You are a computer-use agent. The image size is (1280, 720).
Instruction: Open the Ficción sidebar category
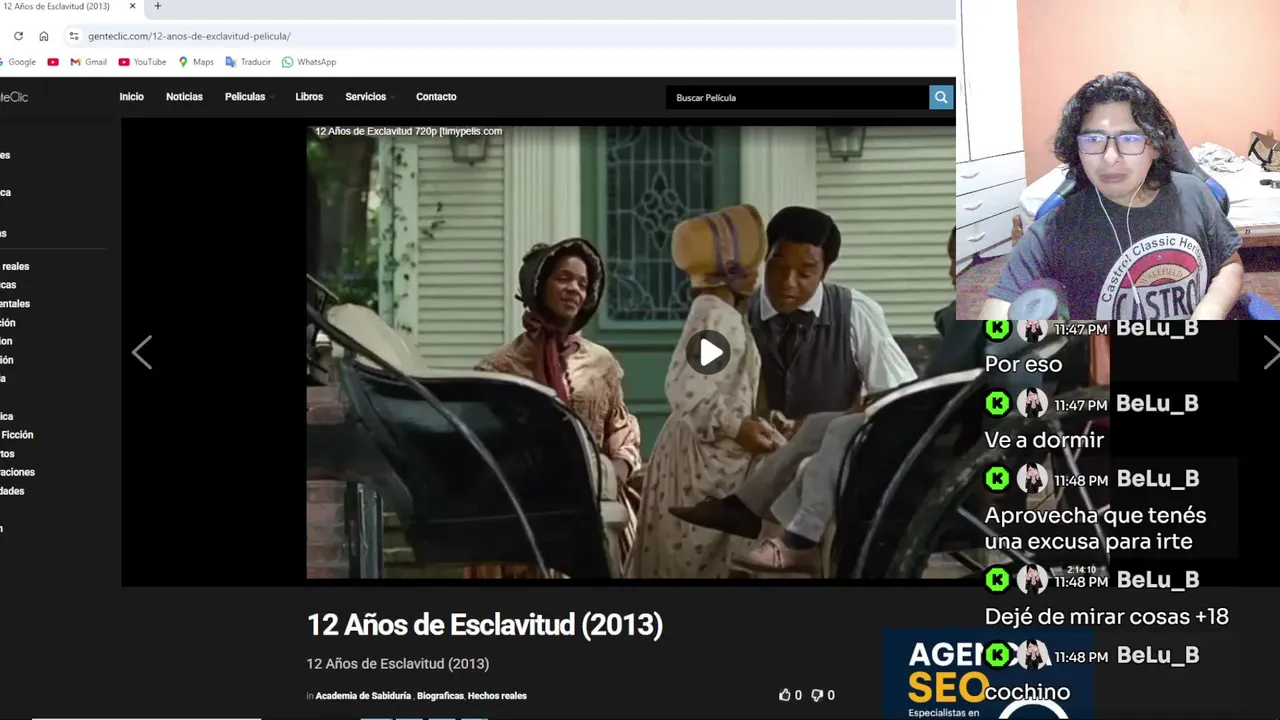(x=17, y=435)
